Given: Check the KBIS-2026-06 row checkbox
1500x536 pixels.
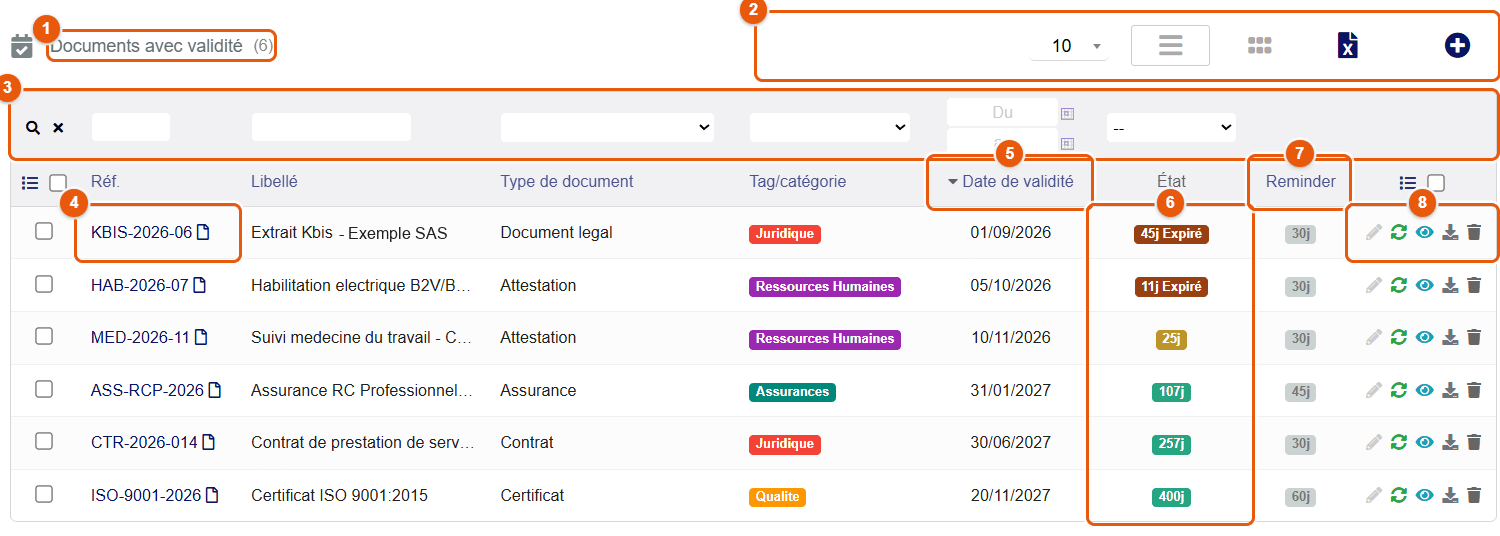Looking at the screenshot, I should [44, 231].
